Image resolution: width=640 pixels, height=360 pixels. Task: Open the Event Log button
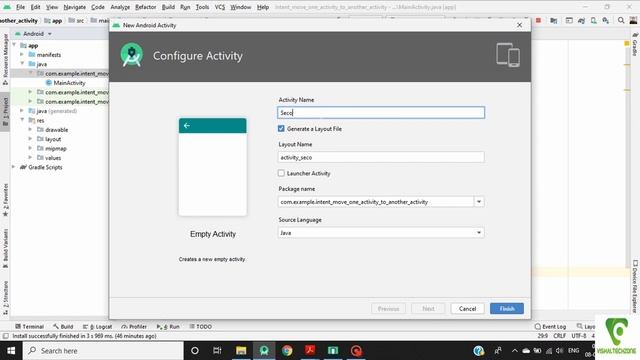[x=550, y=327]
